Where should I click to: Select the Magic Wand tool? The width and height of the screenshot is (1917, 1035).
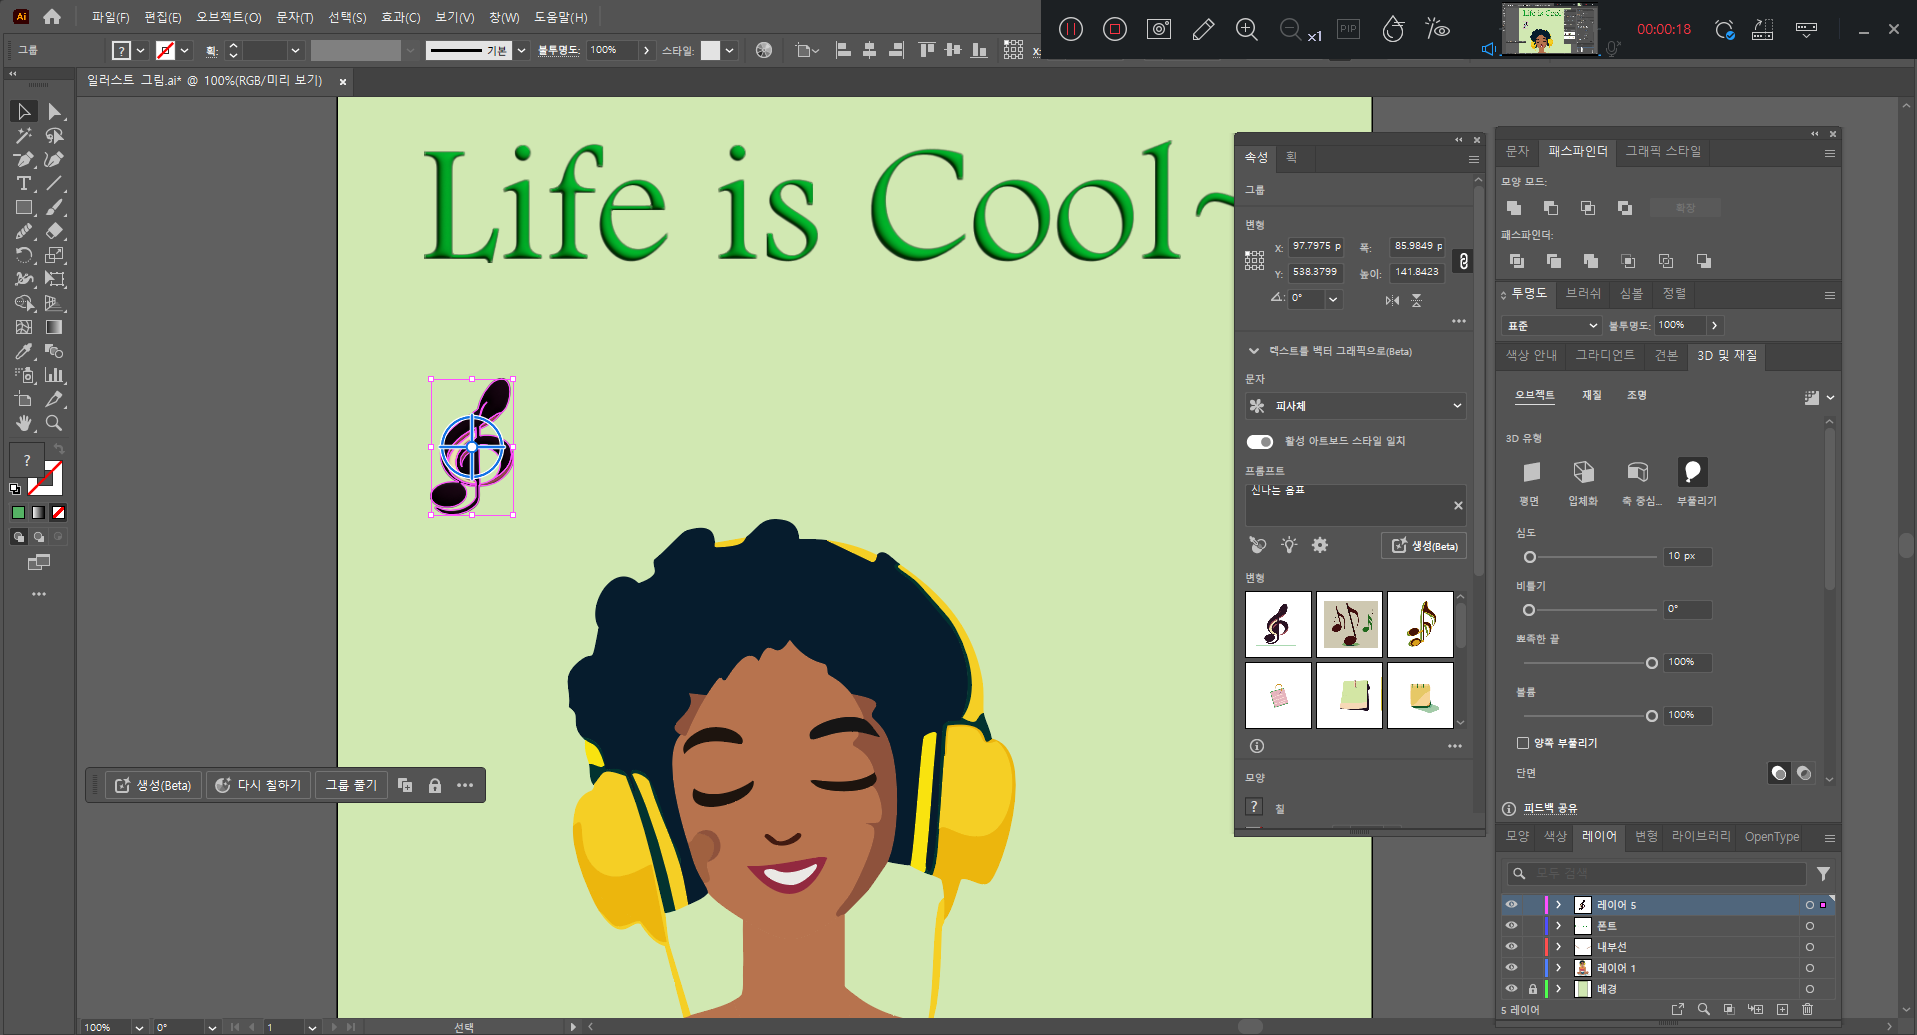(23, 136)
